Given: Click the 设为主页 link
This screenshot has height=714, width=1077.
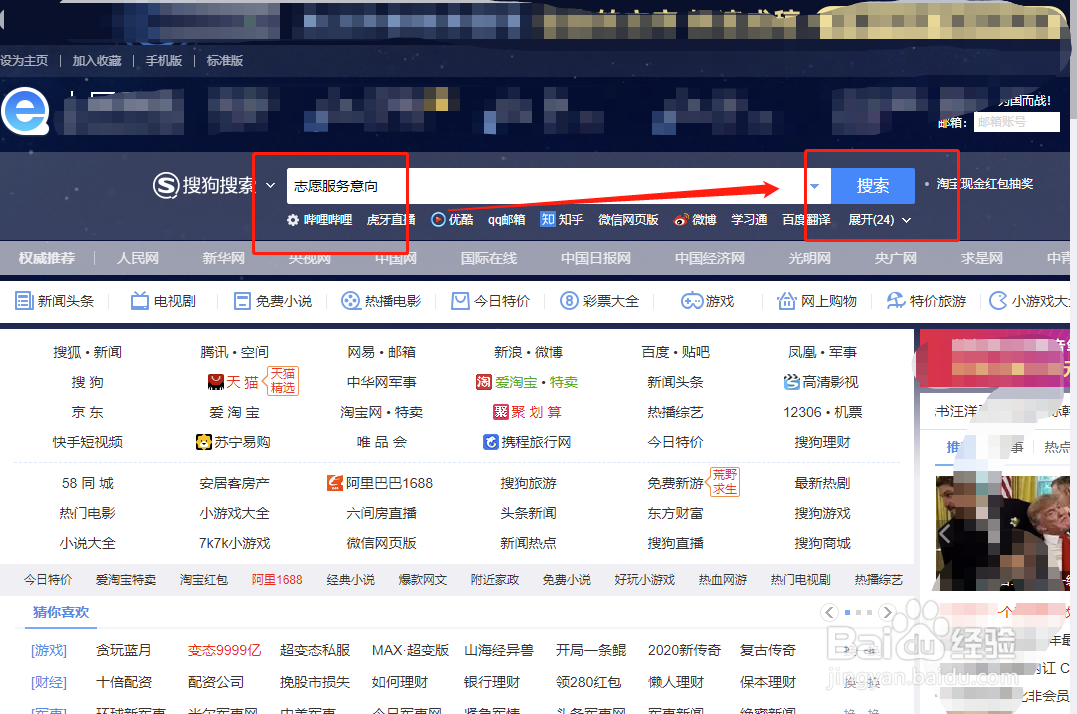Looking at the screenshot, I should pos(24,60).
